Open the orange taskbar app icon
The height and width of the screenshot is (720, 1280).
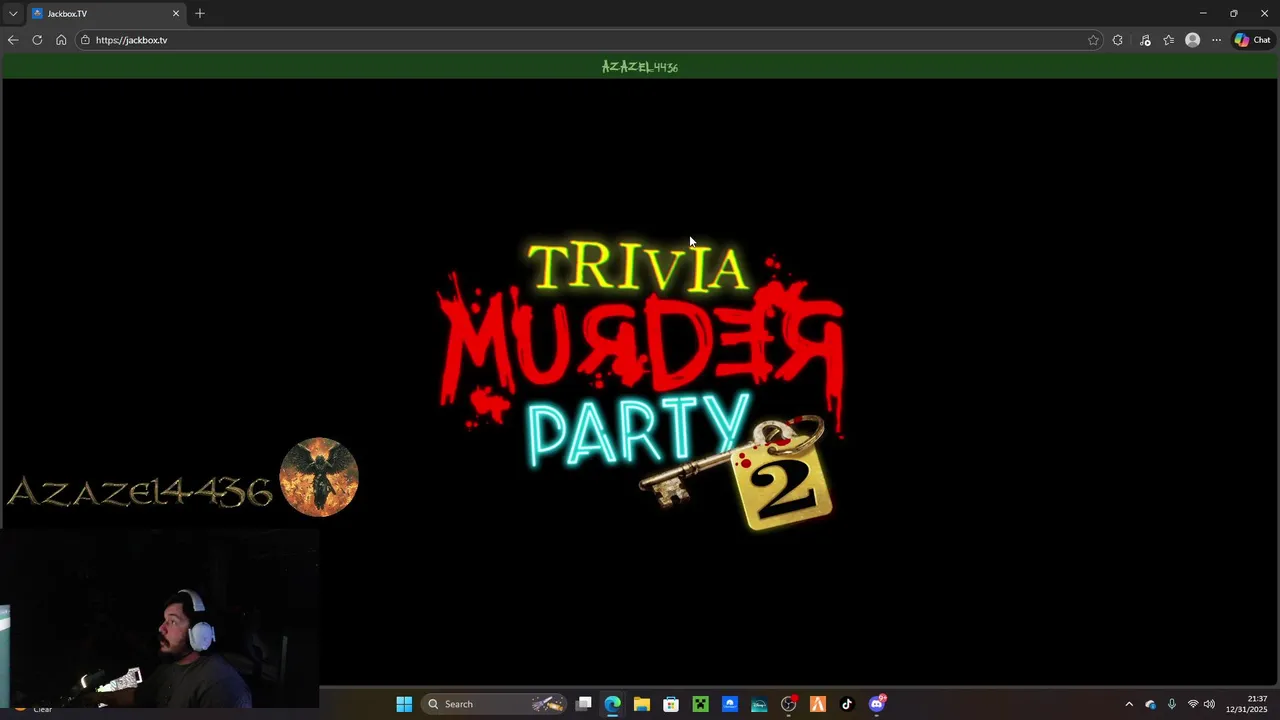click(818, 704)
